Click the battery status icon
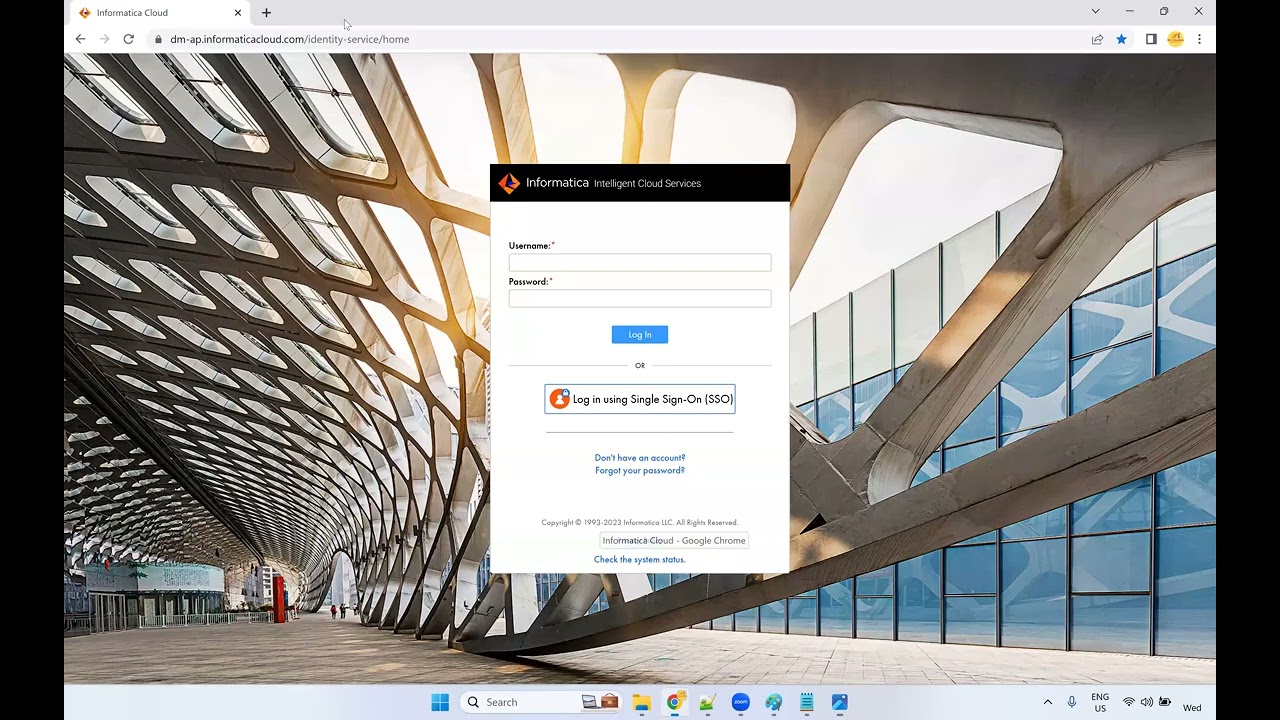Viewport: 1280px width, 720px height. coord(1165,702)
